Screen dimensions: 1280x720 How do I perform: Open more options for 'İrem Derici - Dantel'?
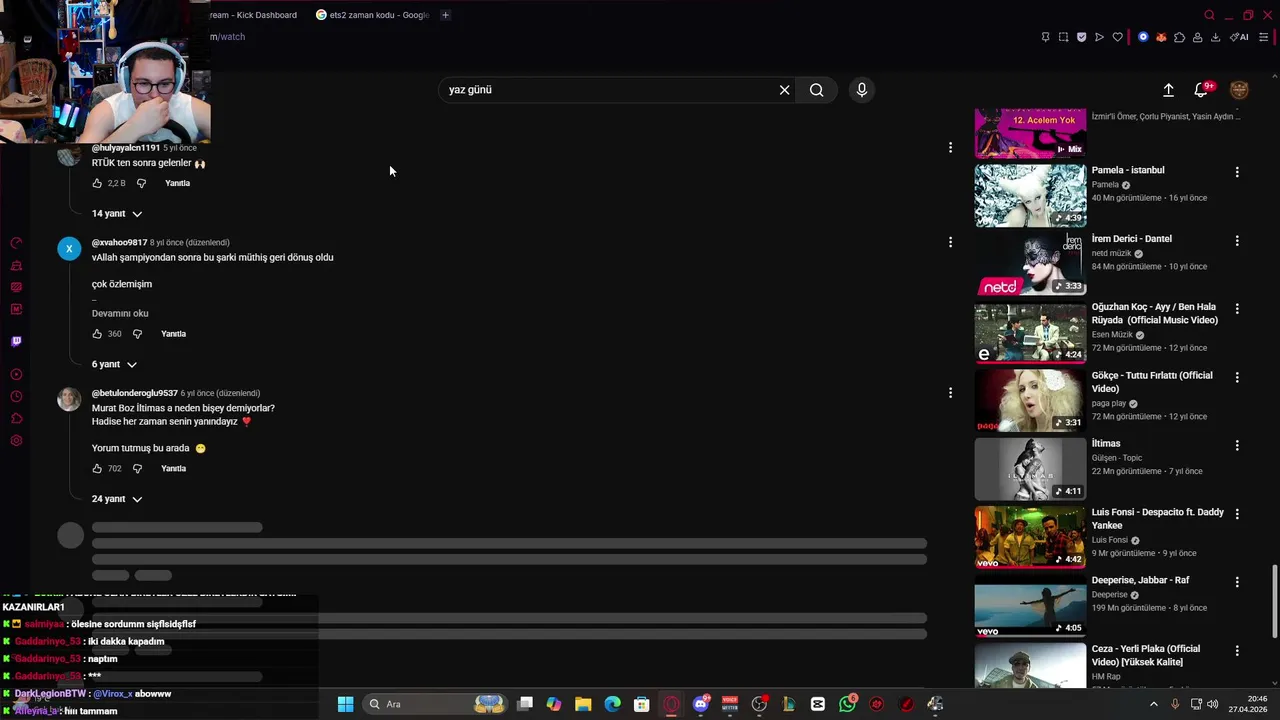(x=1237, y=241)
